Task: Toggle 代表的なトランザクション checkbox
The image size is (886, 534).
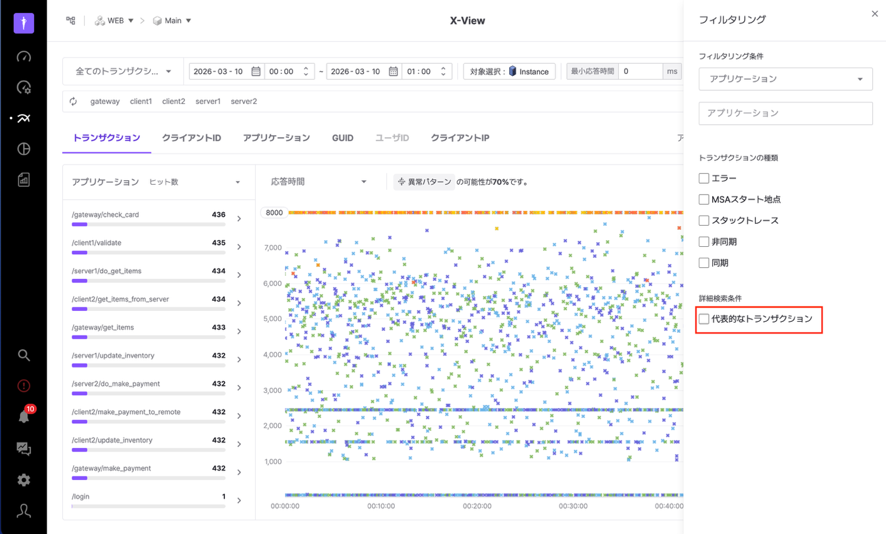Action: 704,319
